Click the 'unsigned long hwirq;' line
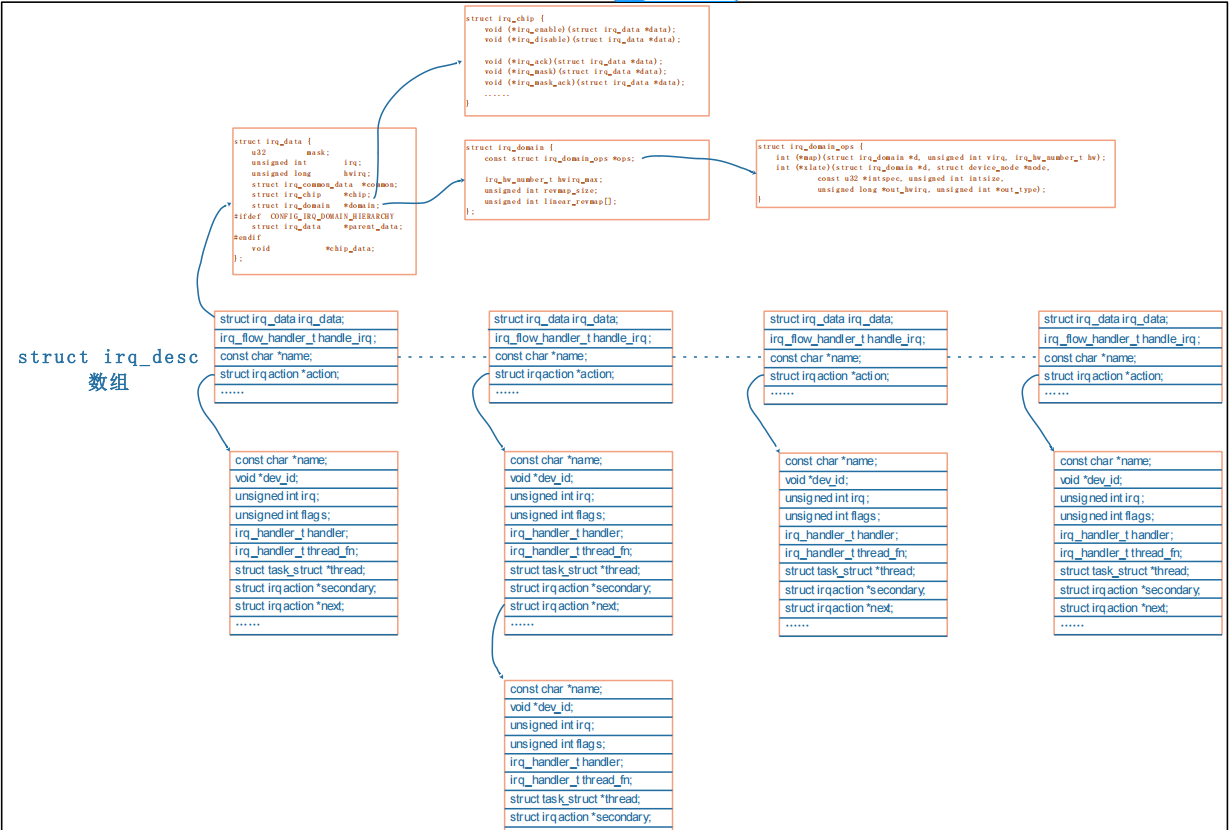 (312, 173)
